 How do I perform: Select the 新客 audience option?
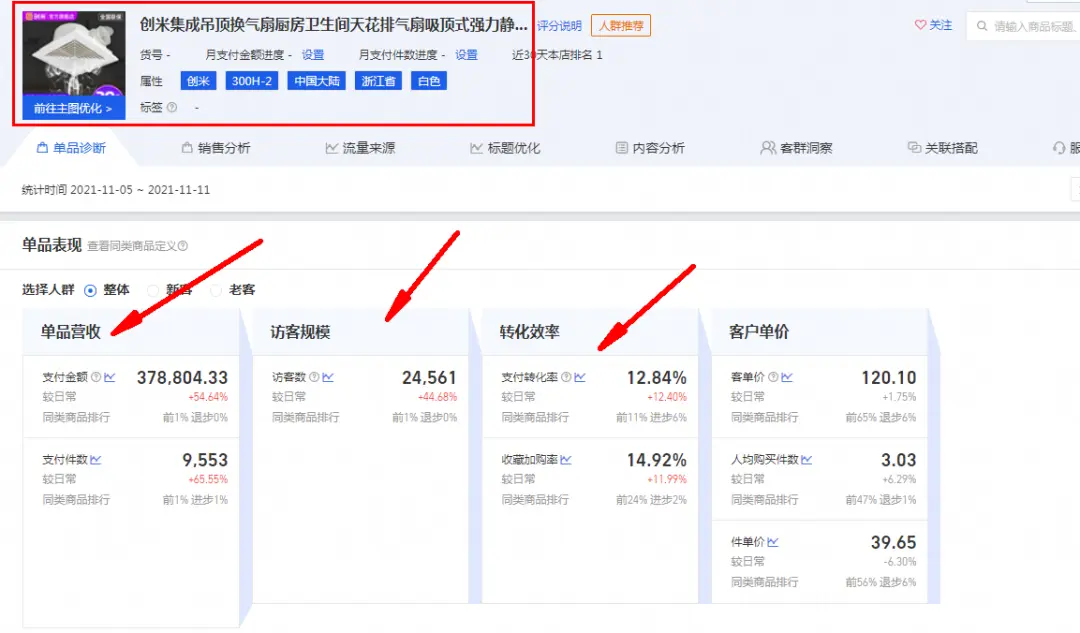(x=152, y=290)
